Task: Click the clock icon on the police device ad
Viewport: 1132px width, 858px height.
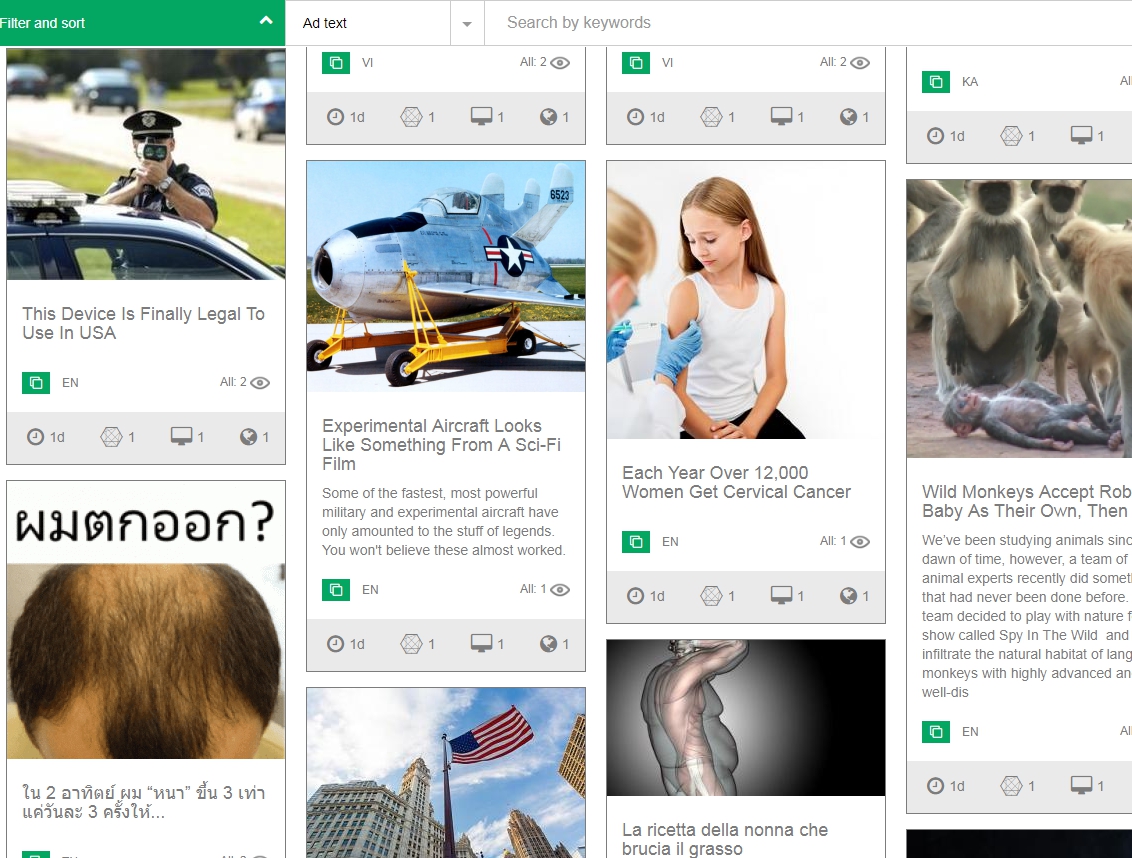Action: (x=35, y=437)
